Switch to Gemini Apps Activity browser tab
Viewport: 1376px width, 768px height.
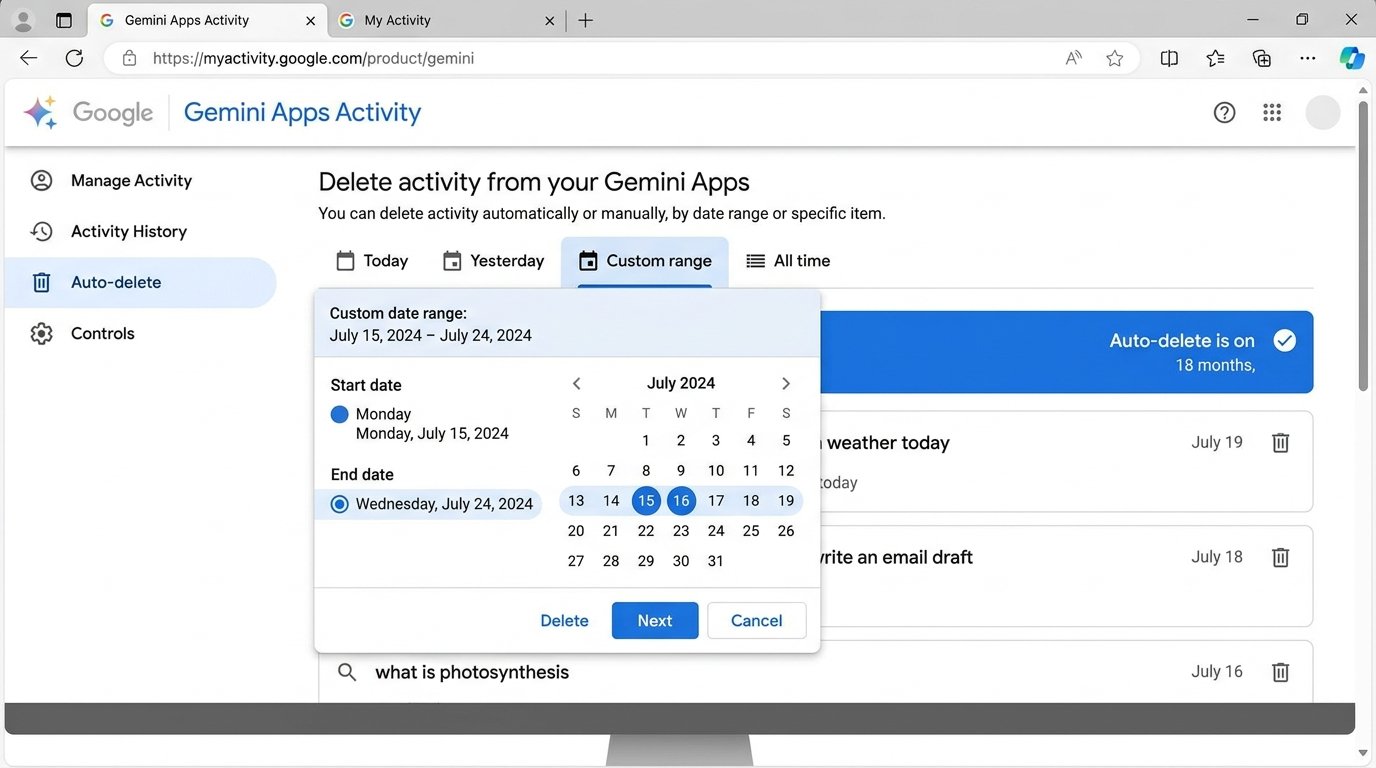coord(206,20)
